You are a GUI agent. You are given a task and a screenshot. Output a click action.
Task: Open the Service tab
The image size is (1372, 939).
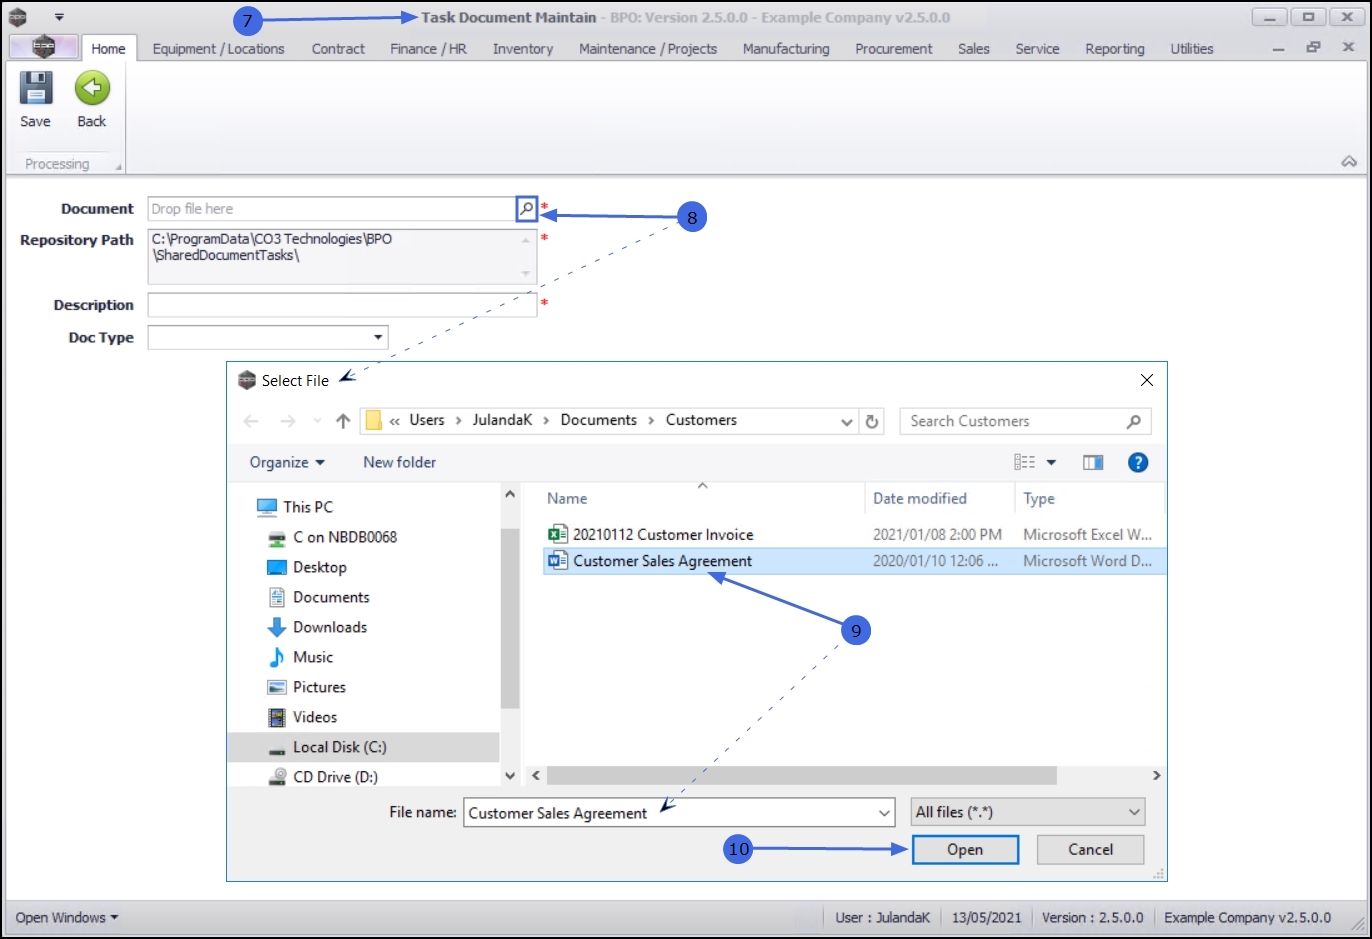[1037, 48]
